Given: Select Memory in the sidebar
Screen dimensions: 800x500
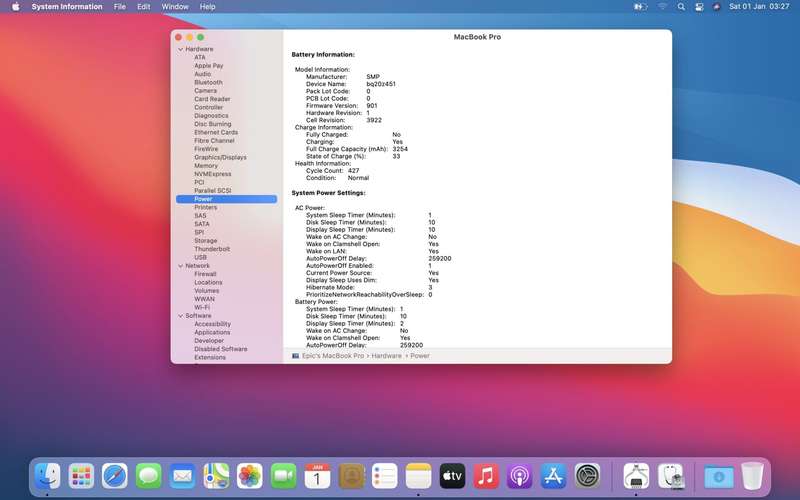Looking at the screenshot, I should click(206, 166).
